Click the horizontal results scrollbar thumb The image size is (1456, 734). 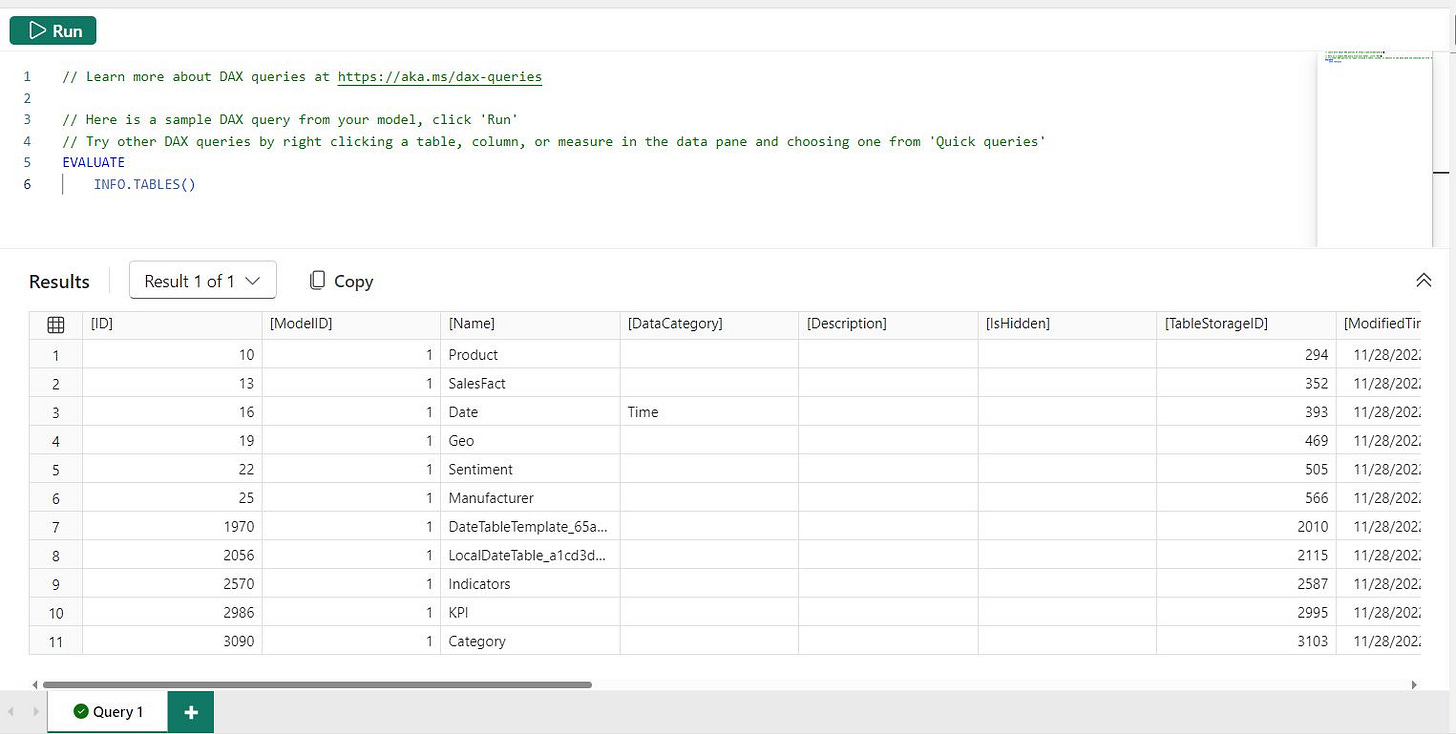[x=317, y=685]
